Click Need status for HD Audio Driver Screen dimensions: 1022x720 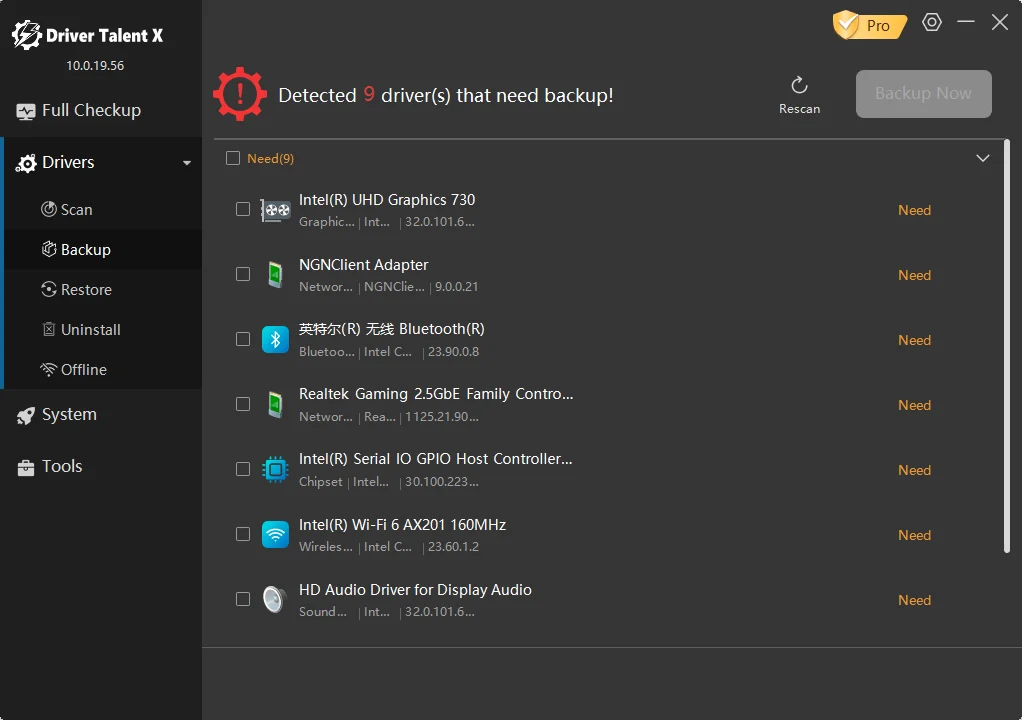[914, 600]
